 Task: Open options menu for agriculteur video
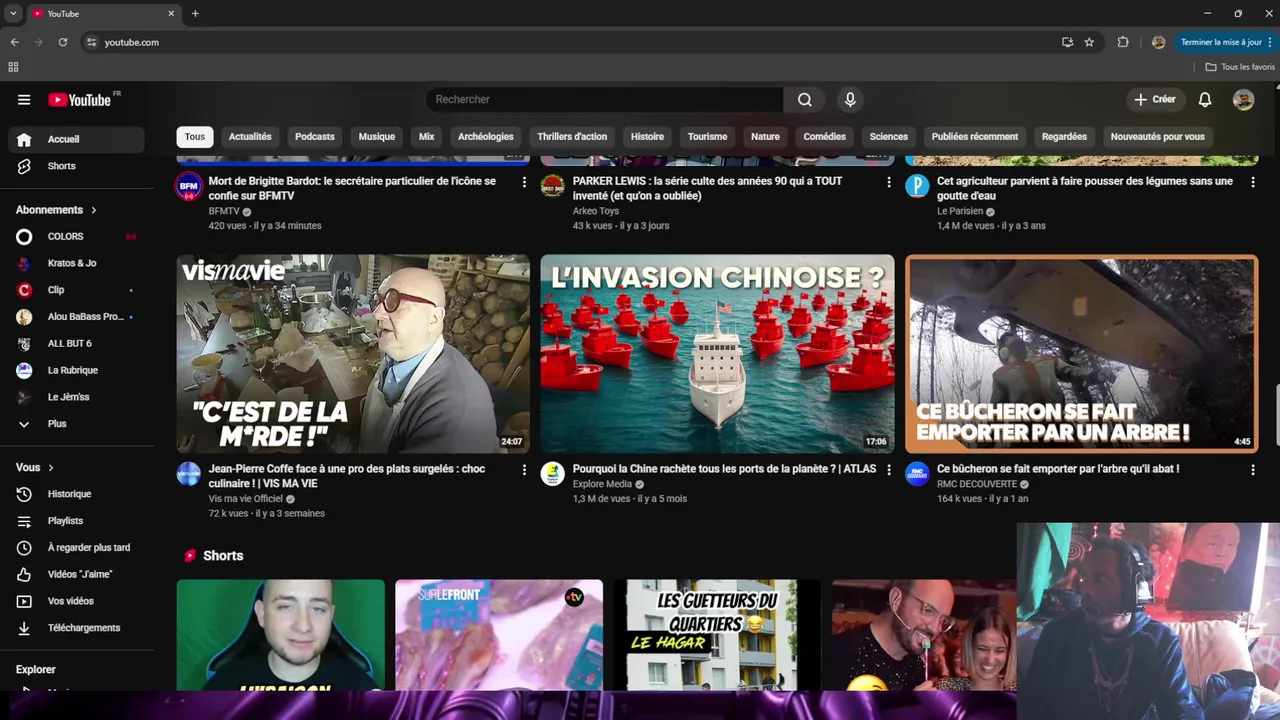tap(1252, 182)
